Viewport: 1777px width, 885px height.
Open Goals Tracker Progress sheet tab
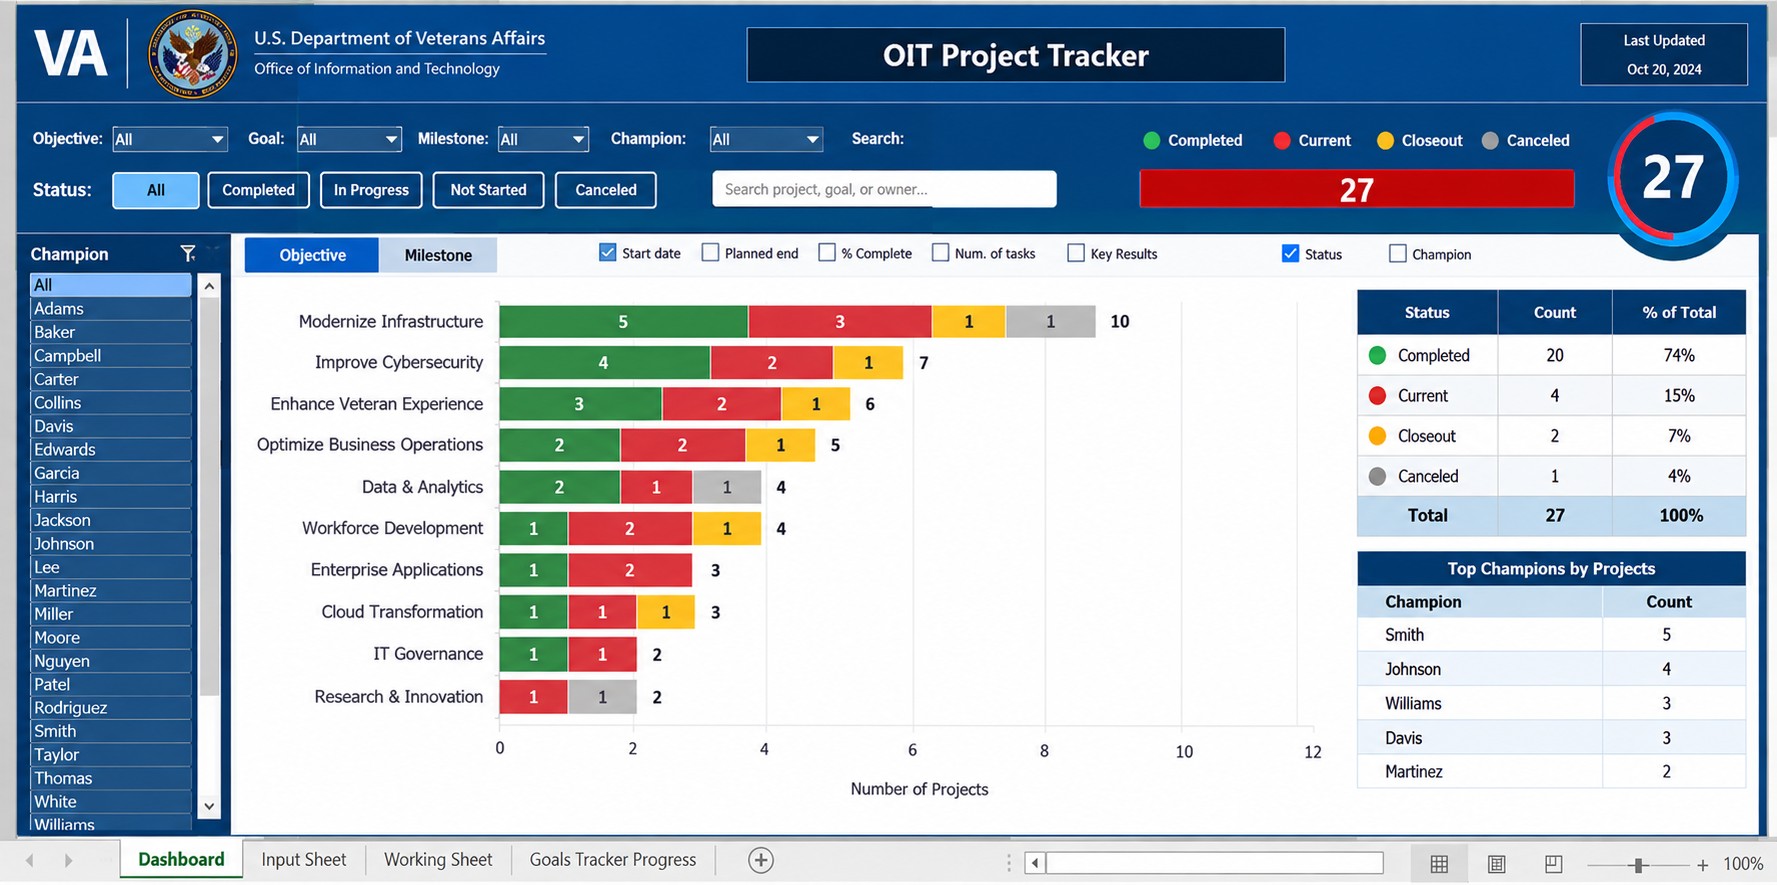[x=613, y=859]
